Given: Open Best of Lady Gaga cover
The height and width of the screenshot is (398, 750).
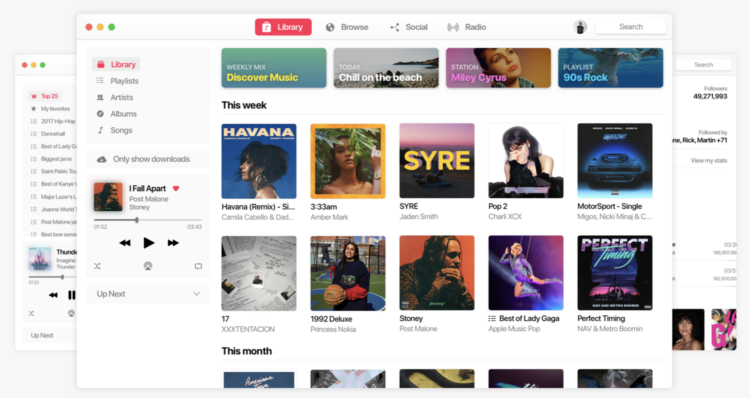Looking at the screenshot, I should pos(526,273).
